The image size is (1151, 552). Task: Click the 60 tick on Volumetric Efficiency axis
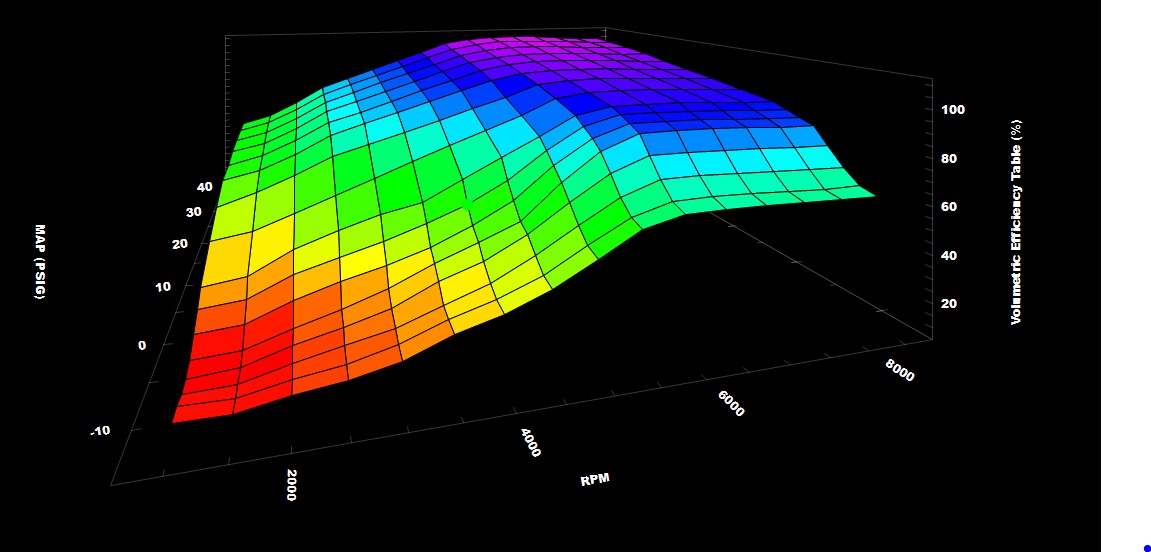[949, 207]
